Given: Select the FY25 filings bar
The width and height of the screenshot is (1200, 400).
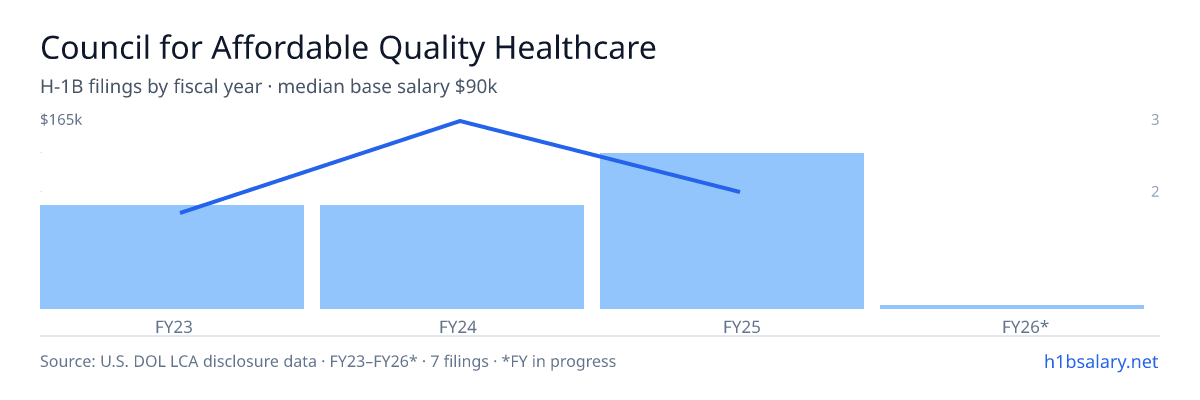Looking at the screenshot, I should click(732, 231).
